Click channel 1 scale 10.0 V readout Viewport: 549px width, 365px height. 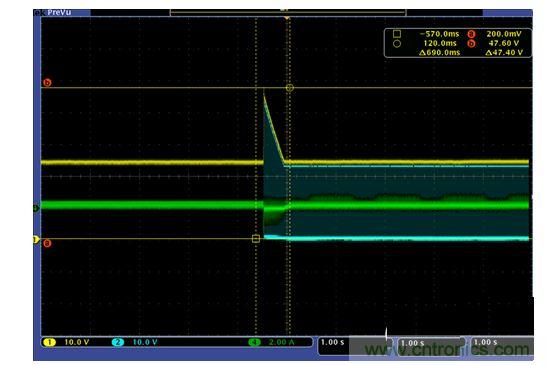(77, 342)
